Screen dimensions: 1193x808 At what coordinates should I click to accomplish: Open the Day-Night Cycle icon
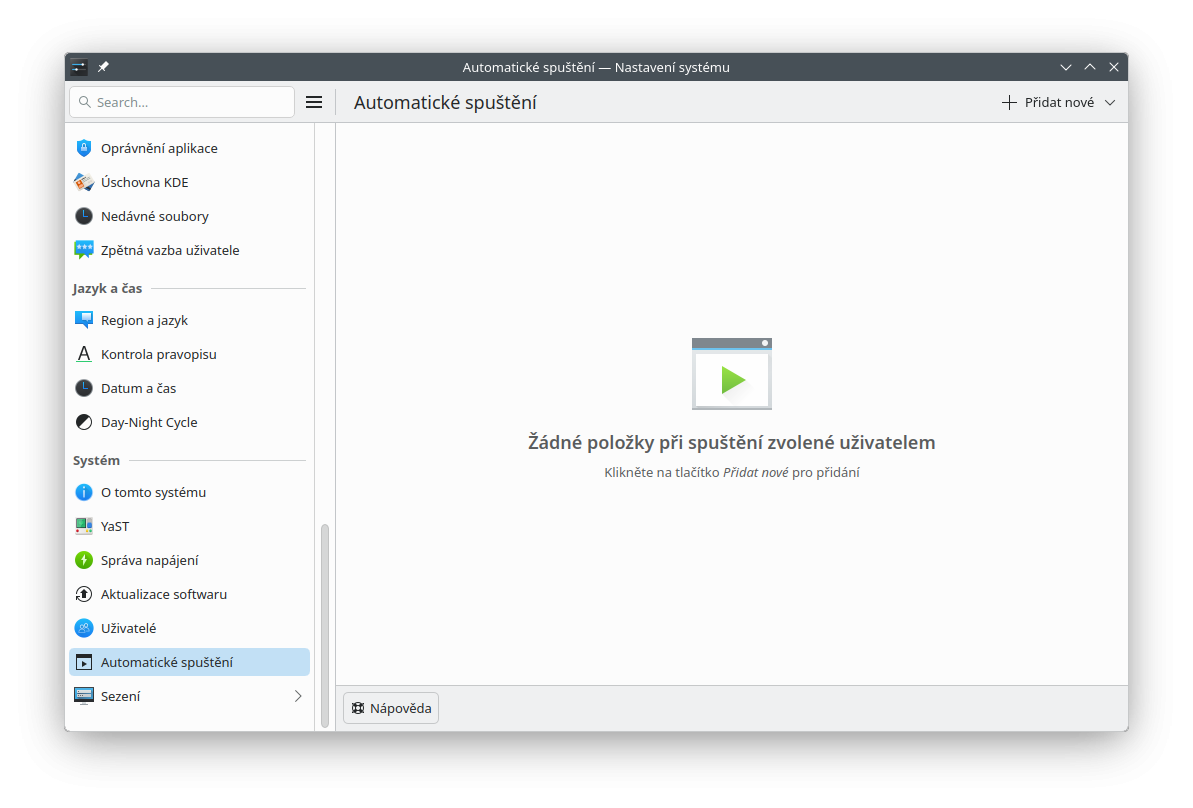[x=84, y=422]
